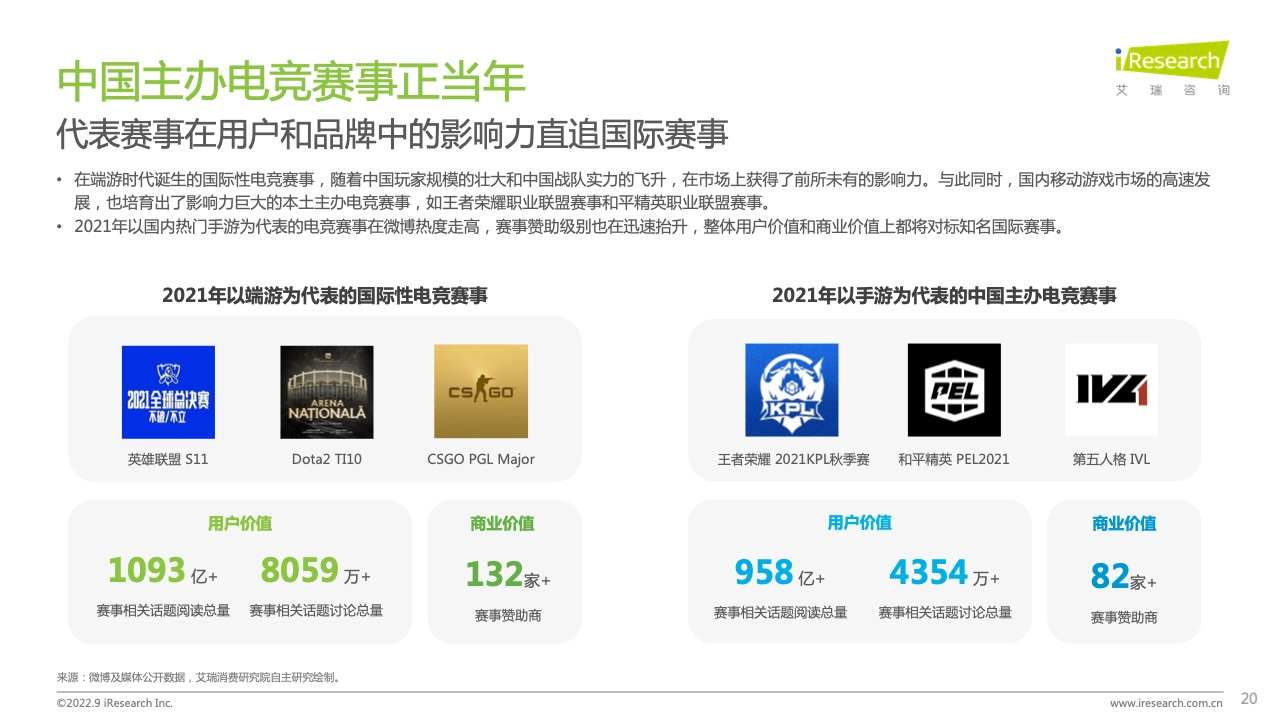This screenshot has width=1280, height=720.
Task: Click the ©2022.9 iResearch Inc. footer
Action: point(115,703)
